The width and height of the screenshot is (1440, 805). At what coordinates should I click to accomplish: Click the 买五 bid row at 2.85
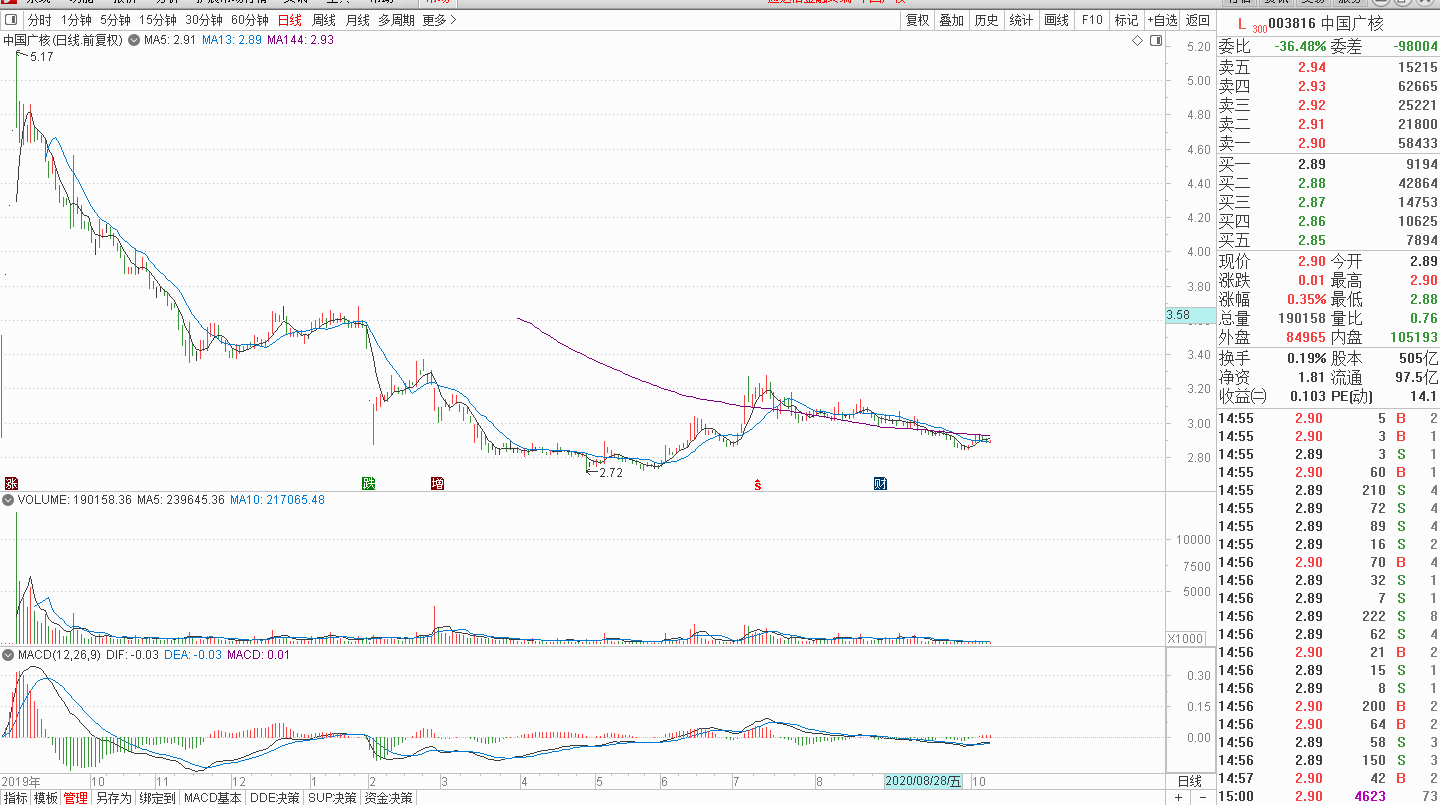[1328, 240]
